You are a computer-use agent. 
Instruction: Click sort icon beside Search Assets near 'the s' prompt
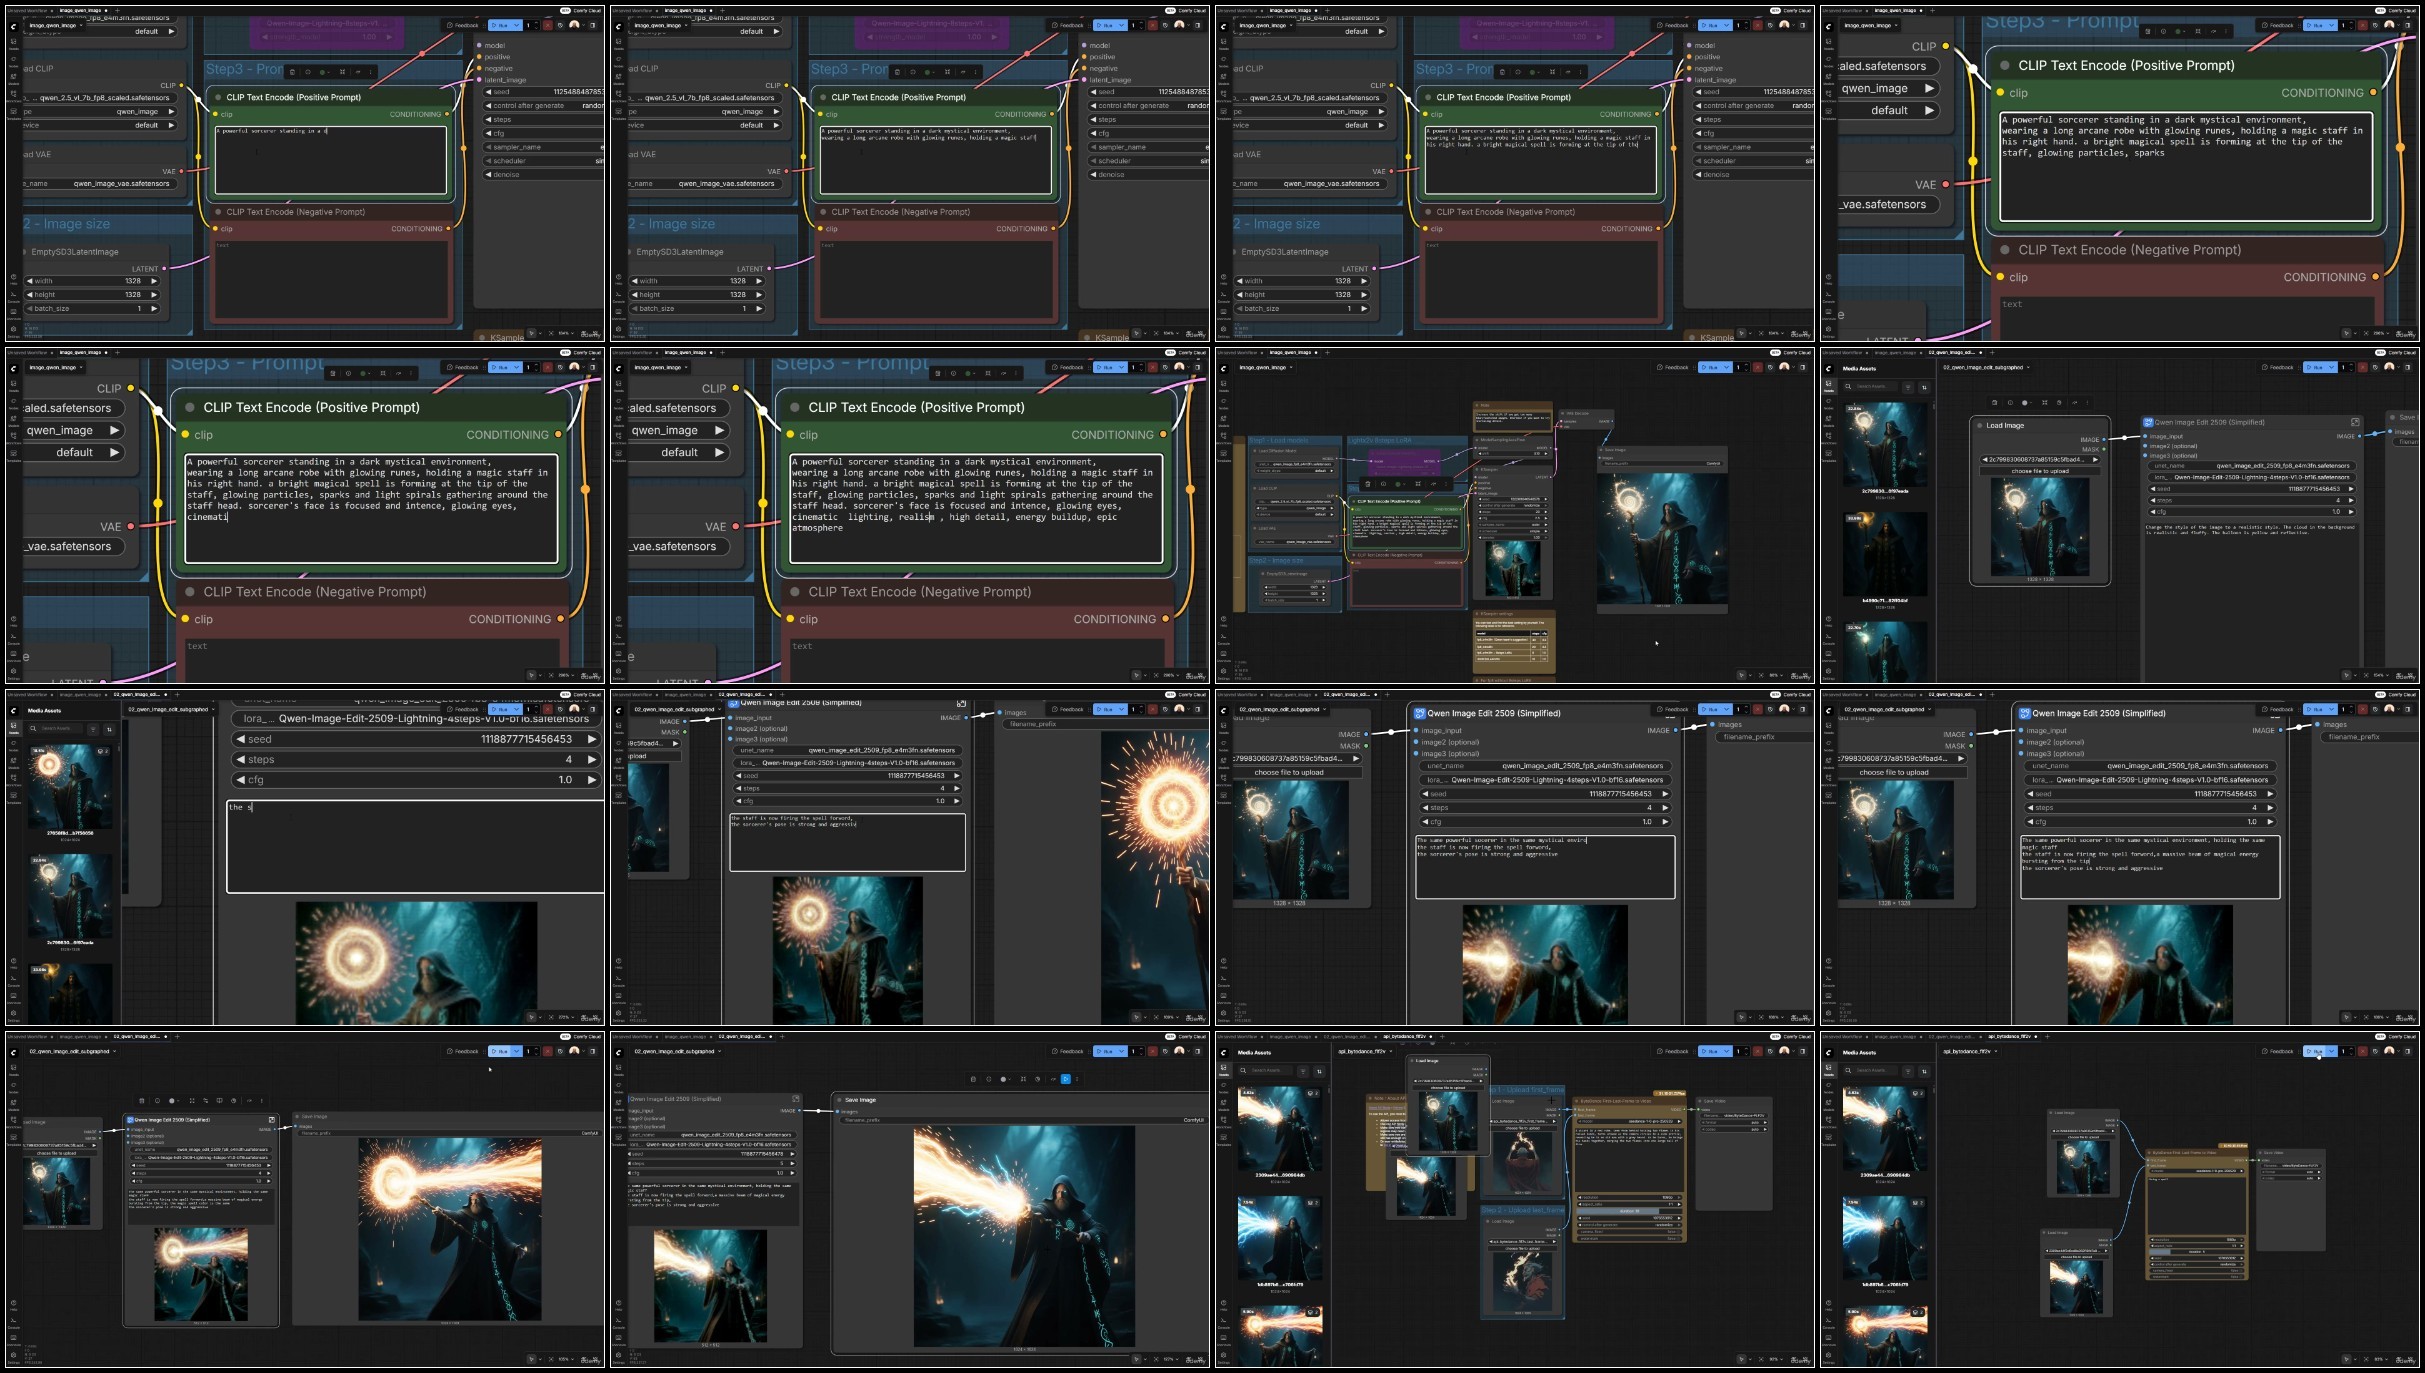click(109, 729)
